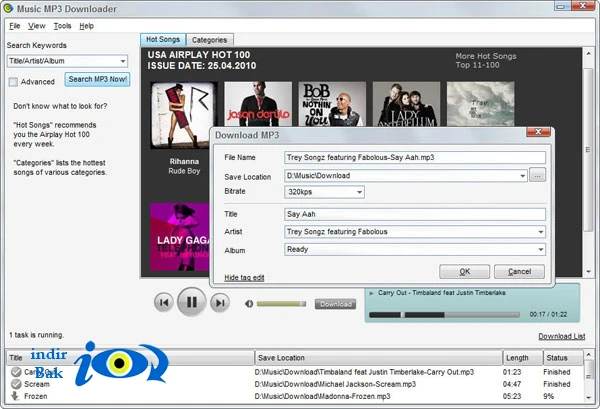Screen dimensions: 600x409
Task: Open the Help menu
Action: pyautogui.click(x=86, y=26)
